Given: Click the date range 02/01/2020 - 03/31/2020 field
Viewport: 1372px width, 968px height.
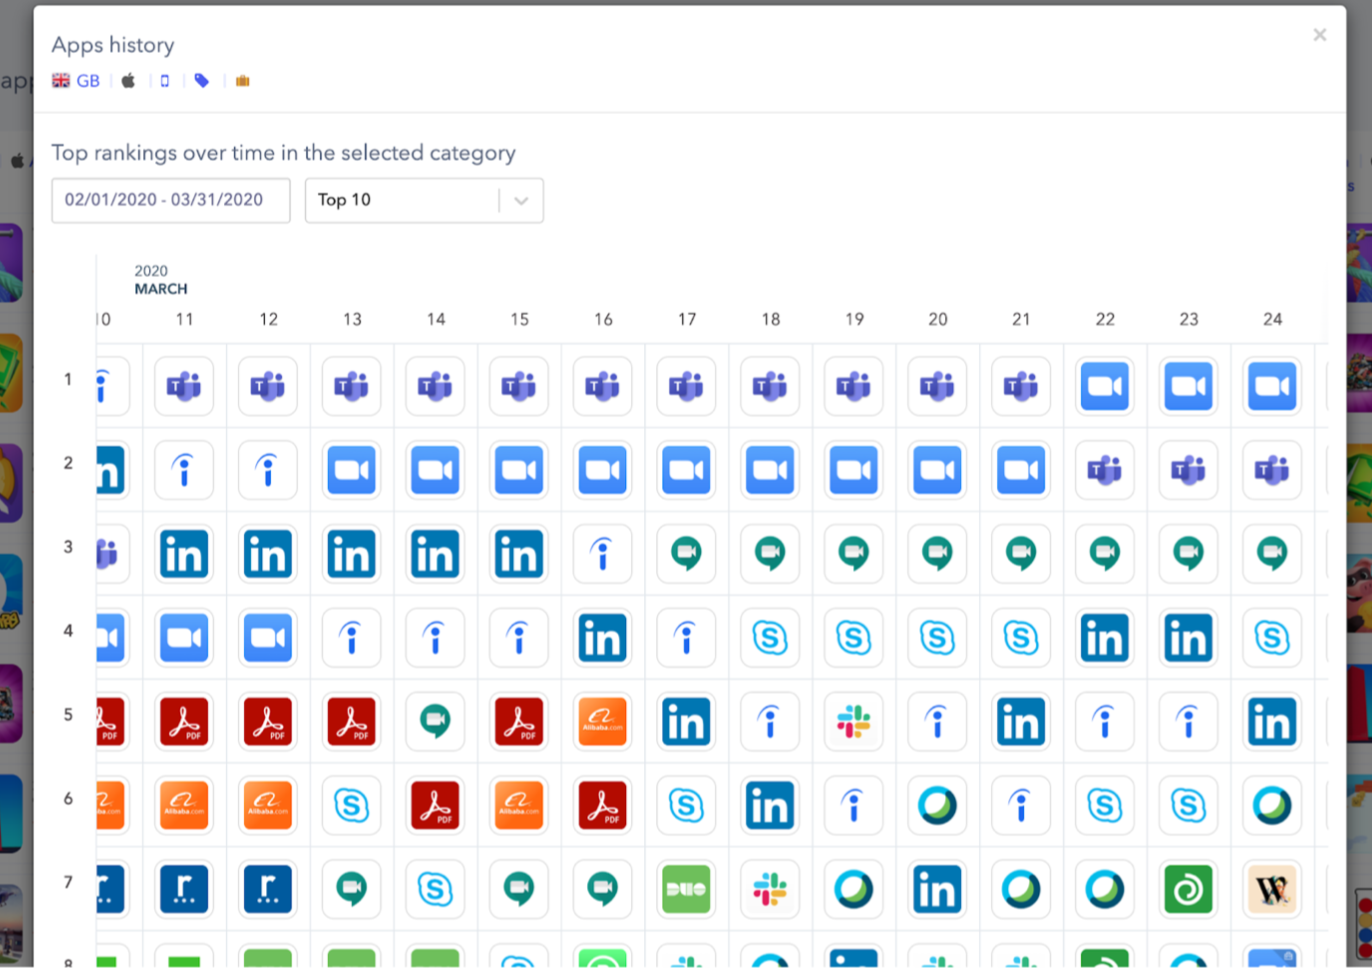Looking at the screenshot, I should 170,200.
